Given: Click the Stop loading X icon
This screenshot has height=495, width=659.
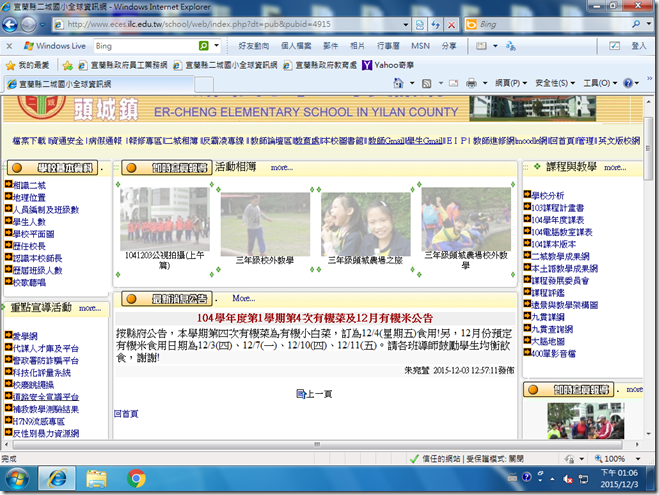Looking at the screenshot, I should [x=451, y=25].
